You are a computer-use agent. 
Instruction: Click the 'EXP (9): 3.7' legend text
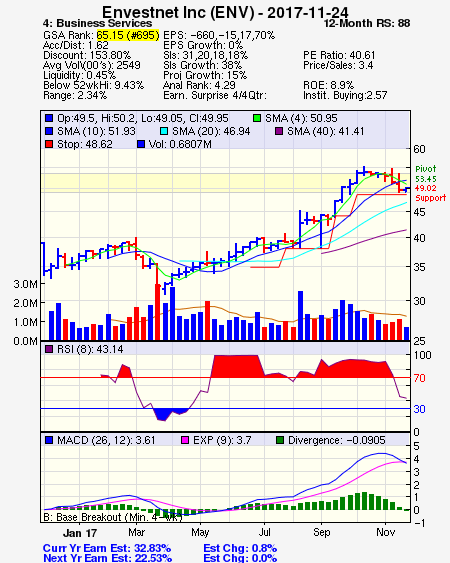point(222,440)
